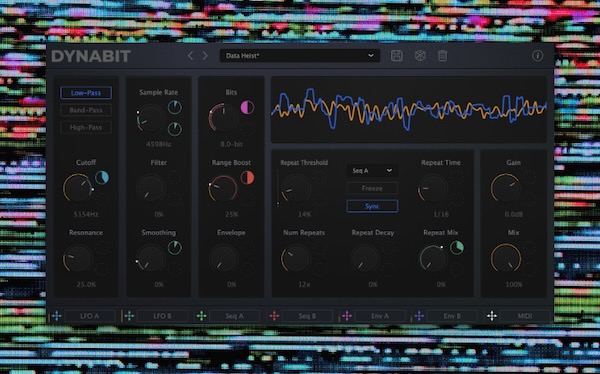
Task: Click the Smoothing knob
Action: coord(151,258)
